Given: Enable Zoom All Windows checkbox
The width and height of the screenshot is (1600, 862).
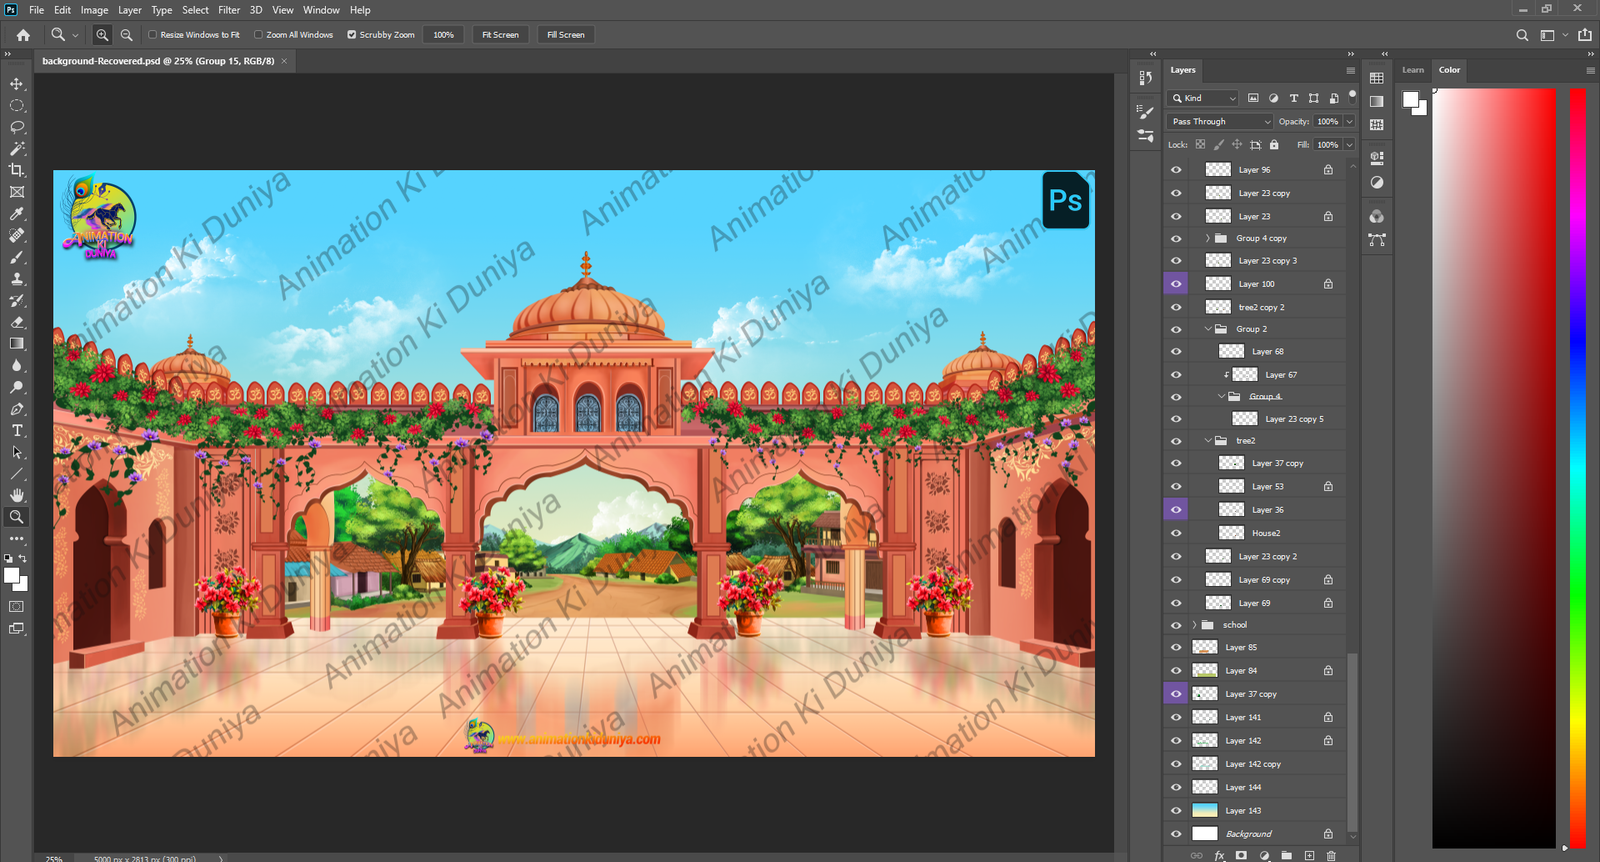Looking at the screenshot, I should point(258,35).
